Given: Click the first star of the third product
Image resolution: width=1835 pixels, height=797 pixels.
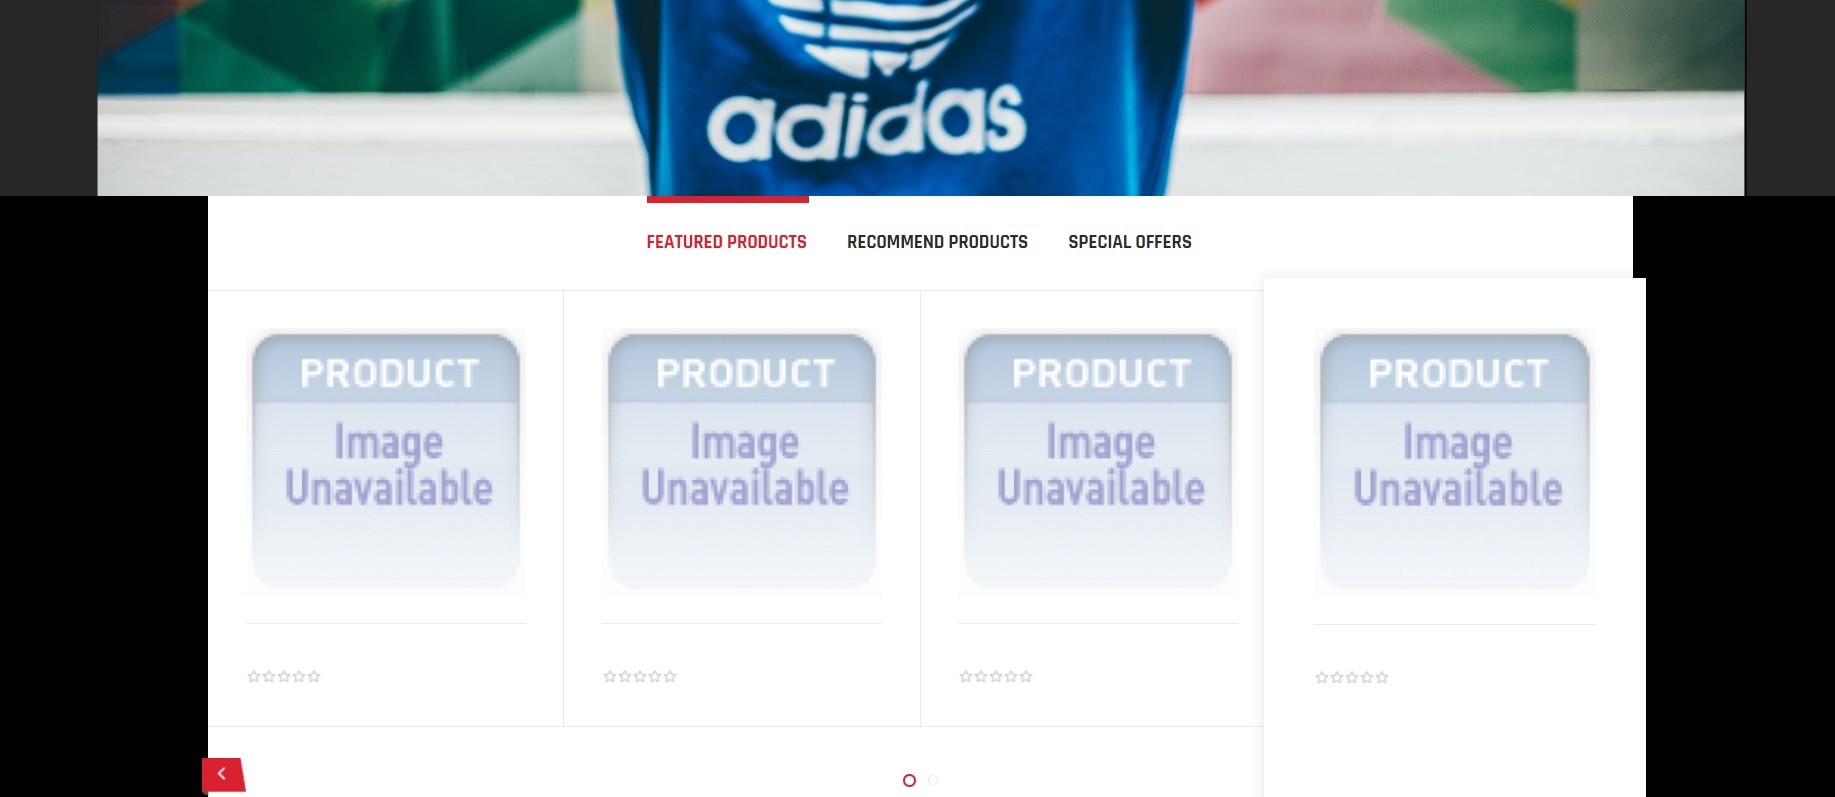Looking at the screenshot, I should [x=966, y=677].
